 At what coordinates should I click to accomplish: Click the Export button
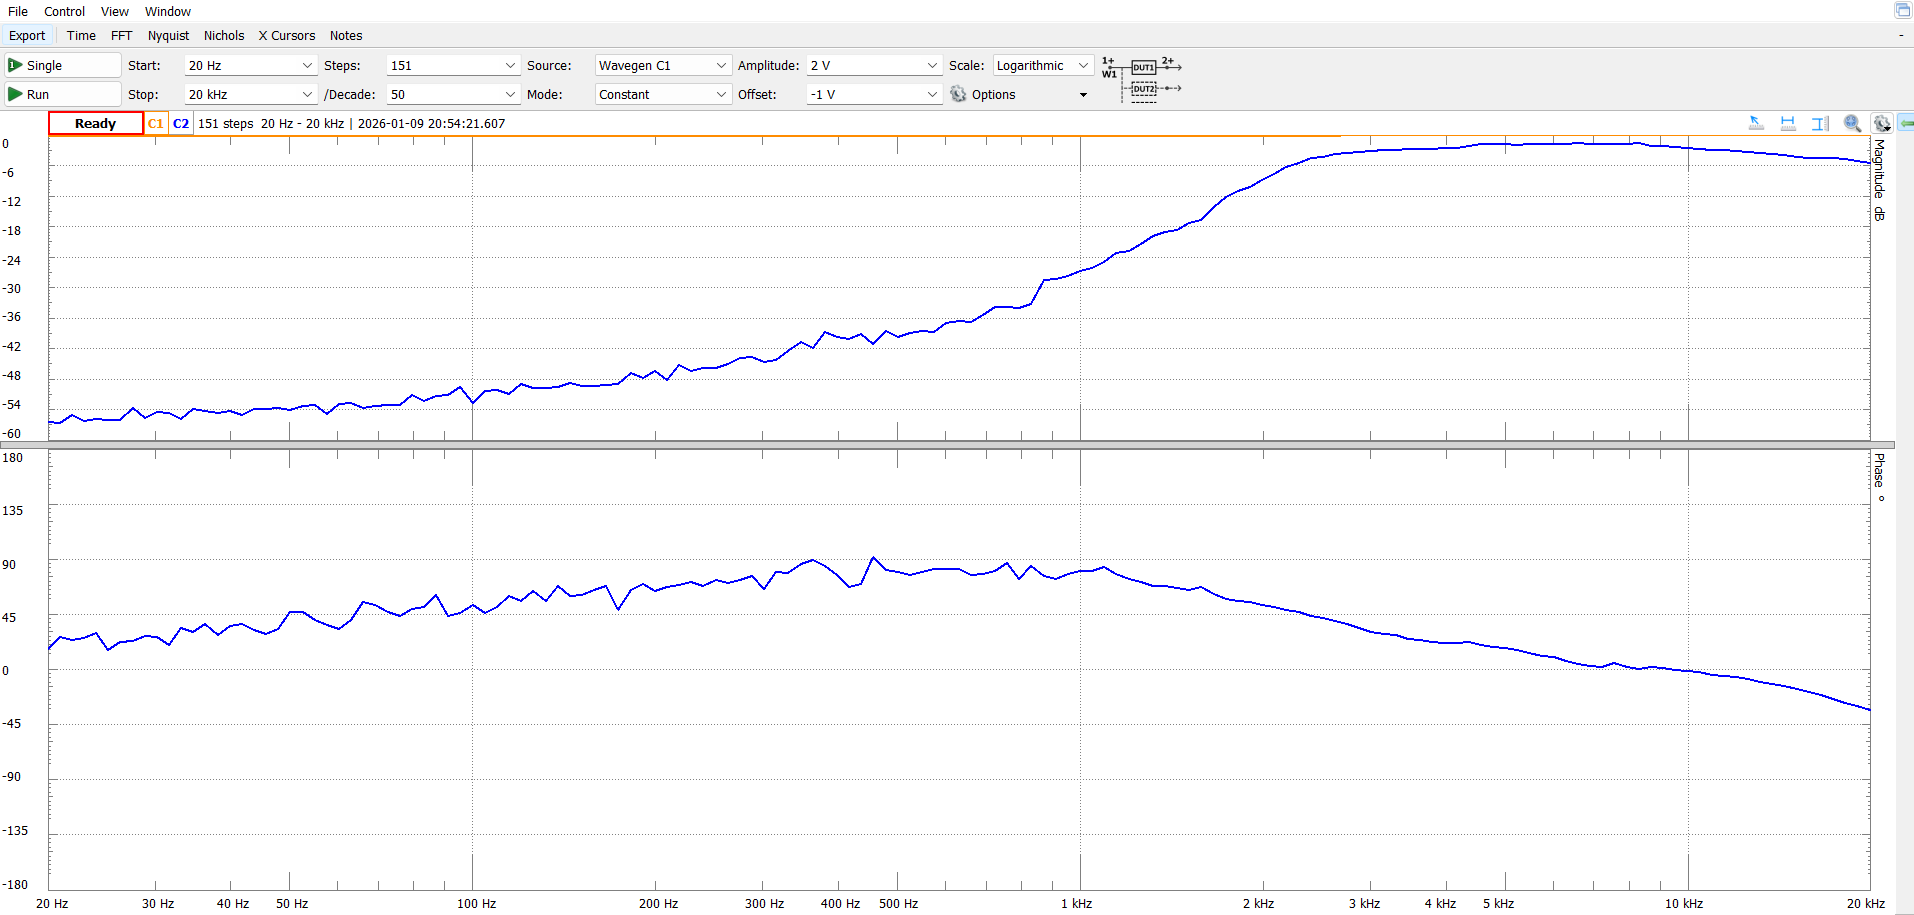(27, 36)
